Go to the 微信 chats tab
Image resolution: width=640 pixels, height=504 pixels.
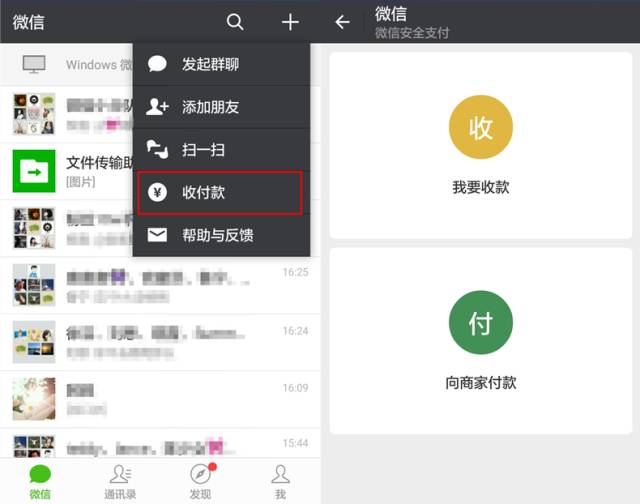point(40,480)
